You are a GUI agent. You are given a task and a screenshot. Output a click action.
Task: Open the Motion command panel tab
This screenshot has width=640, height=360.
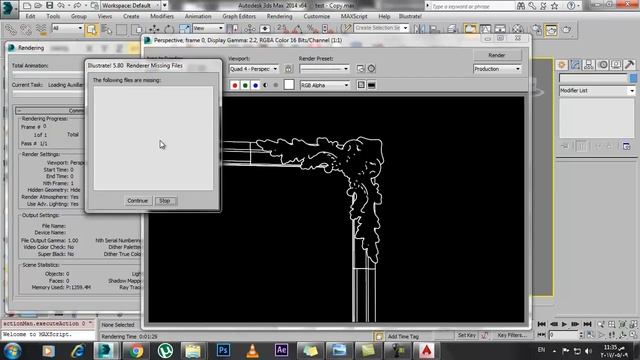pos(602,64)
